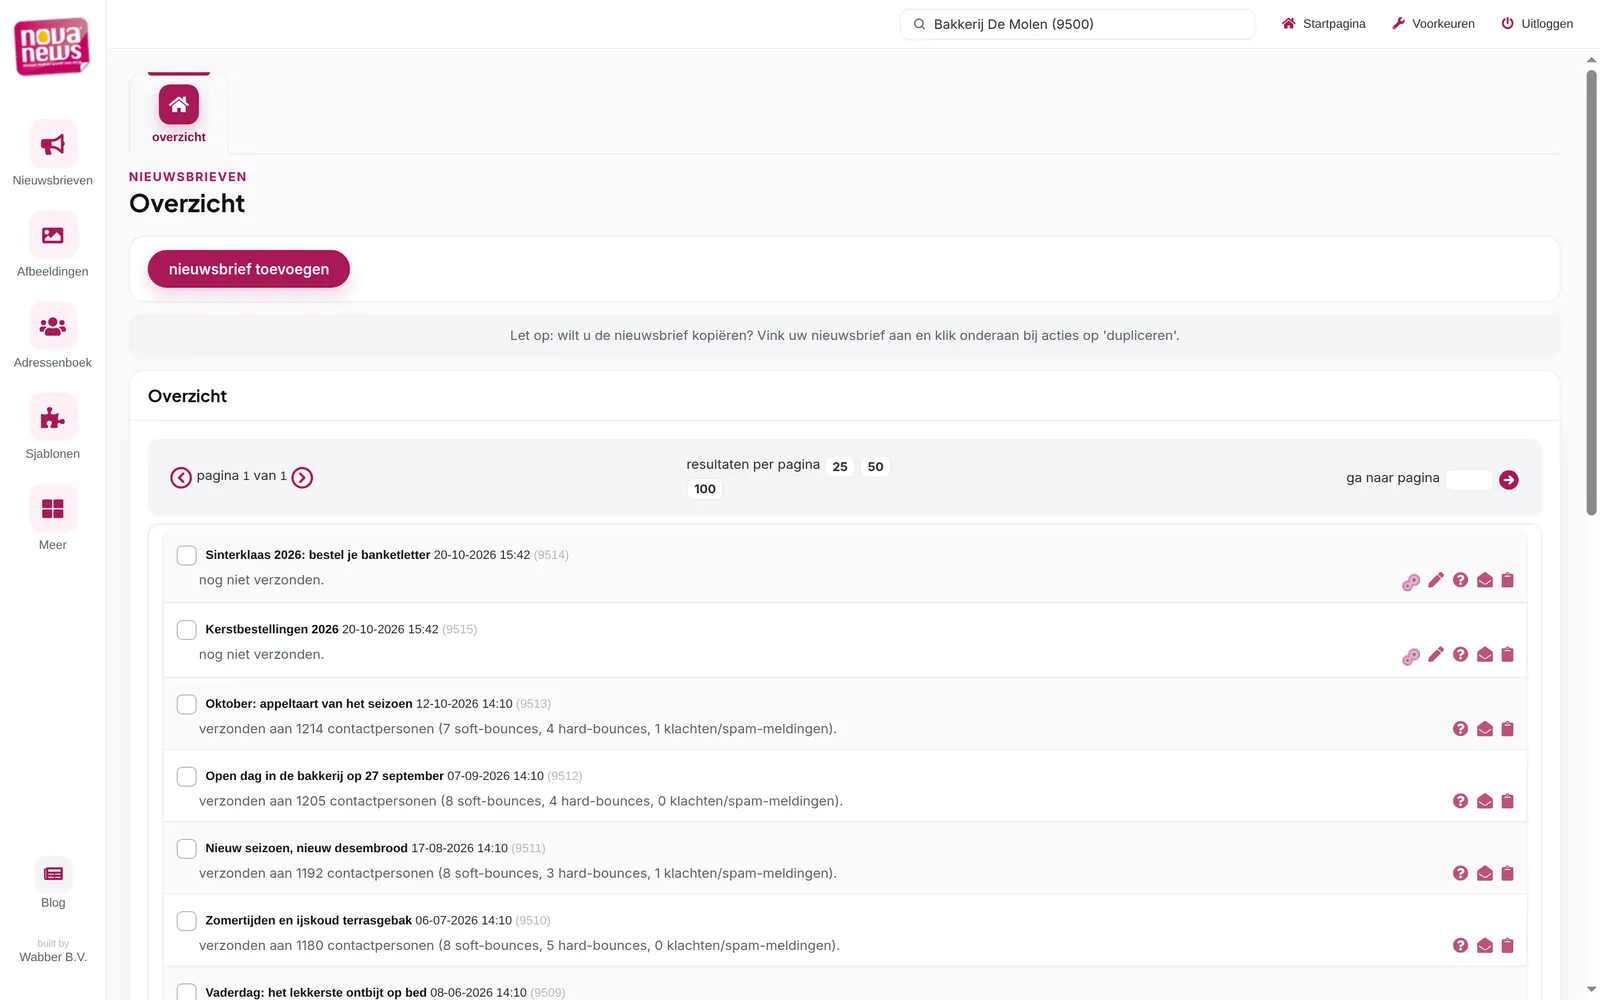Click the ga naar pagina input field
The height and width of the screenshot is (1000, 1600).
1469,480
